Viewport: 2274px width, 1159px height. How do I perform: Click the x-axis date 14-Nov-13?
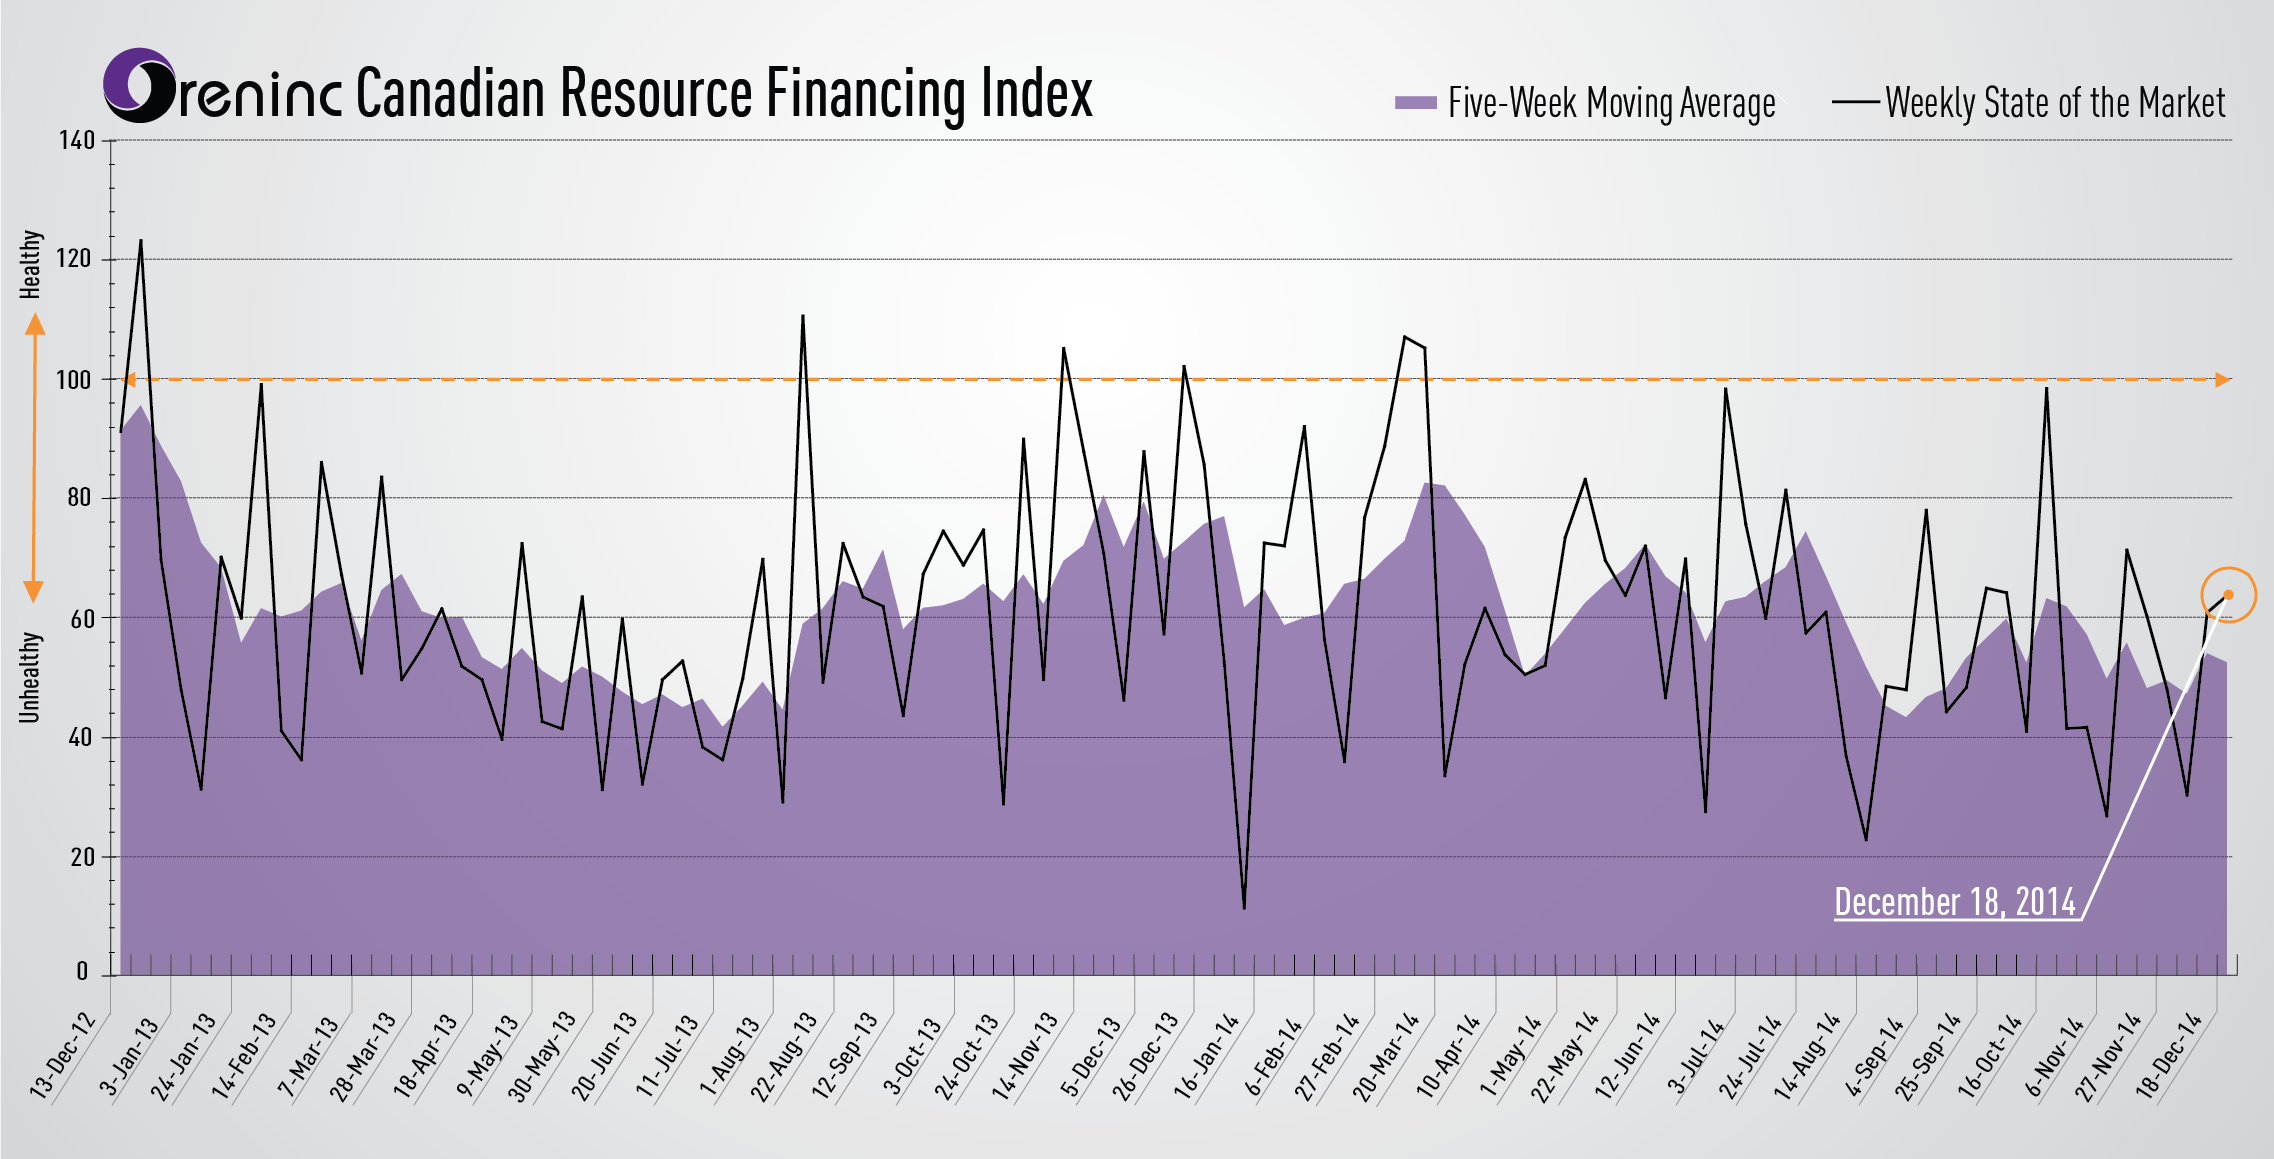(x=1024, y=1056)
